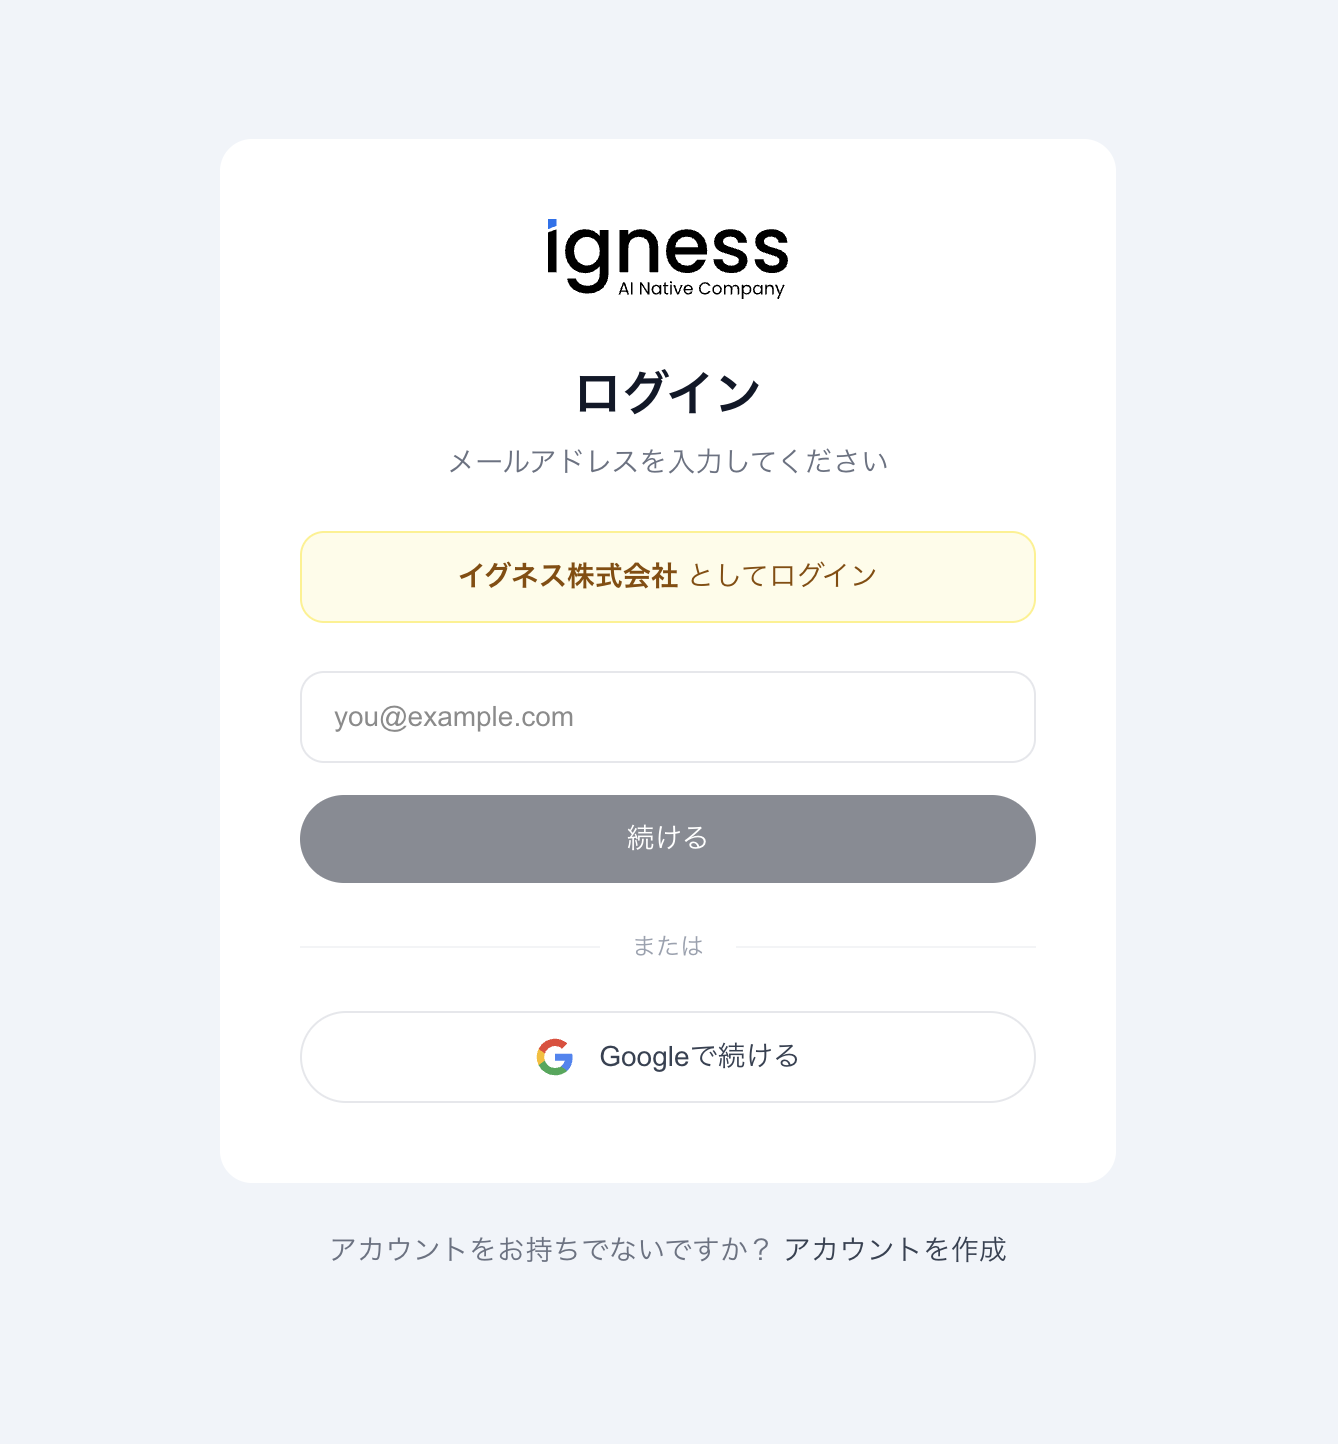
Task: Click the メールアドレスを入力してください subtitle
Action: (667, 461)
